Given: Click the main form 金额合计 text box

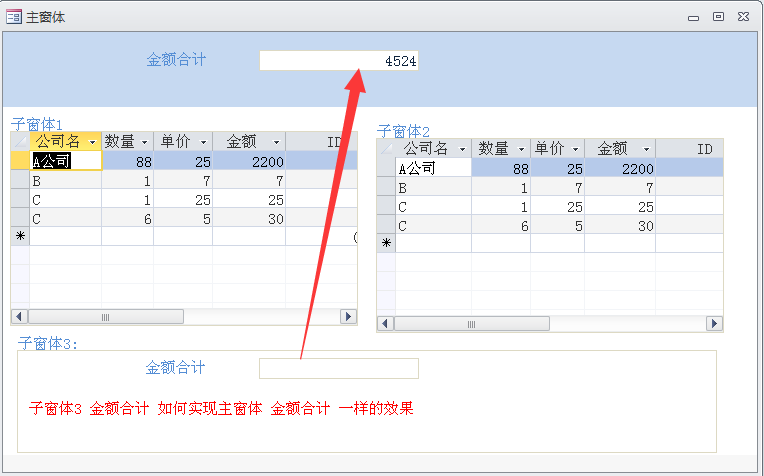Looking at the screenshot, I should pyautogui.click(x=338, y=61).
